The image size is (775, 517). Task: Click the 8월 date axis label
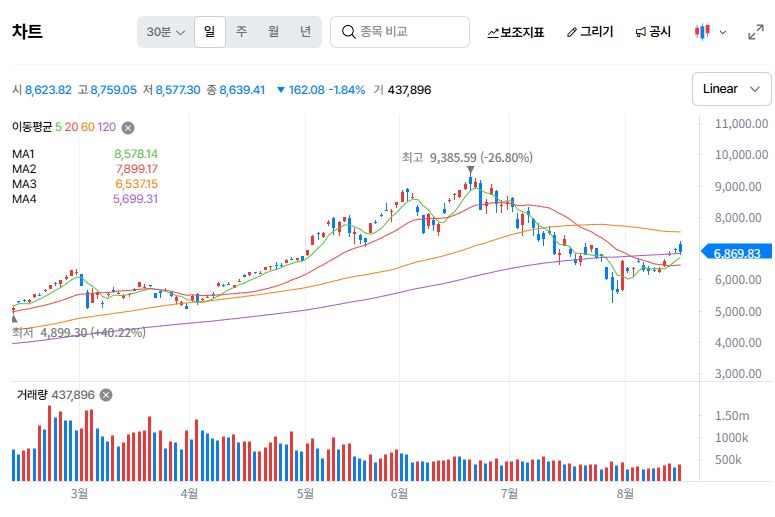625,493
